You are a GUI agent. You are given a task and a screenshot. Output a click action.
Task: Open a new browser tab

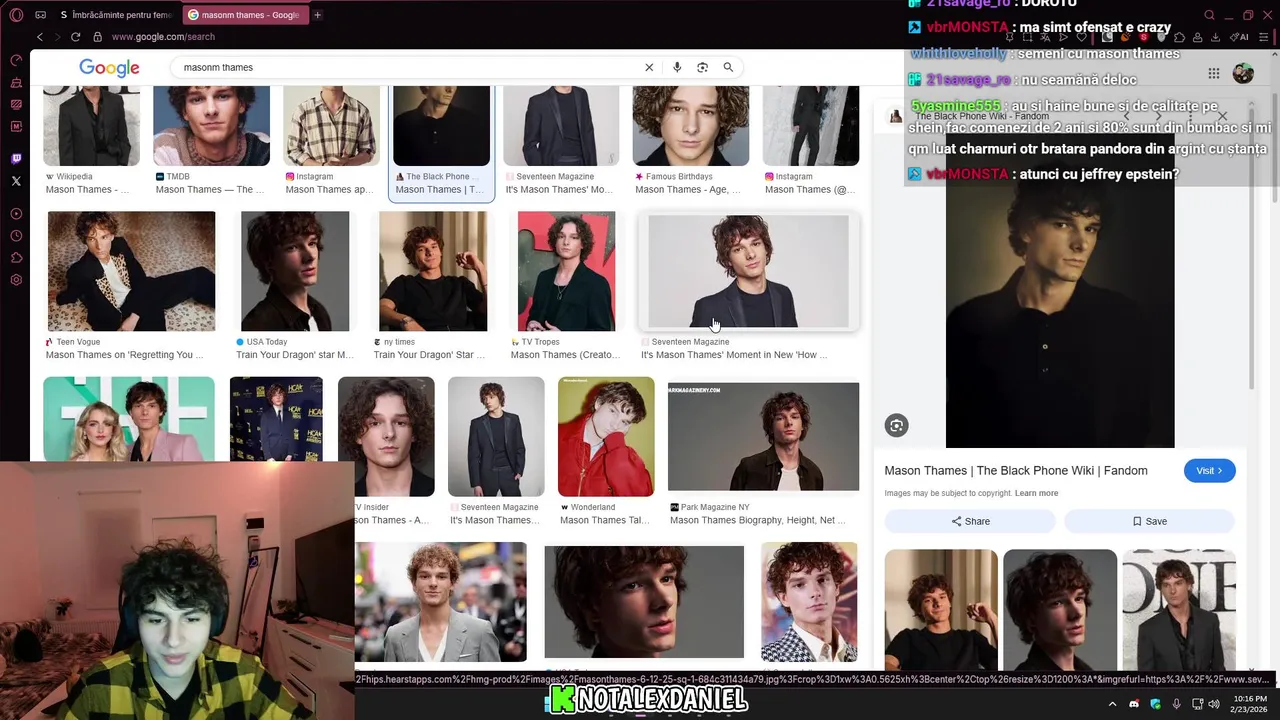317,15
